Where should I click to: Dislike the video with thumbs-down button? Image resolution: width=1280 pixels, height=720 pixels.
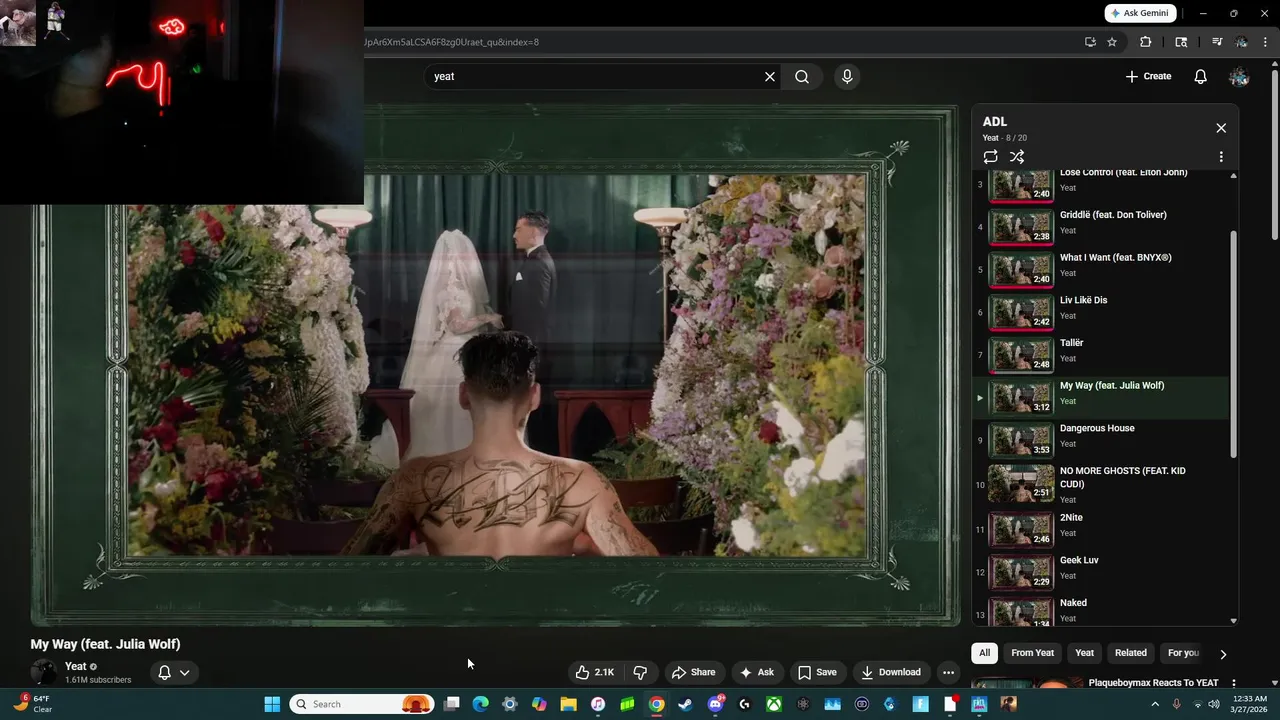(640, 672)
